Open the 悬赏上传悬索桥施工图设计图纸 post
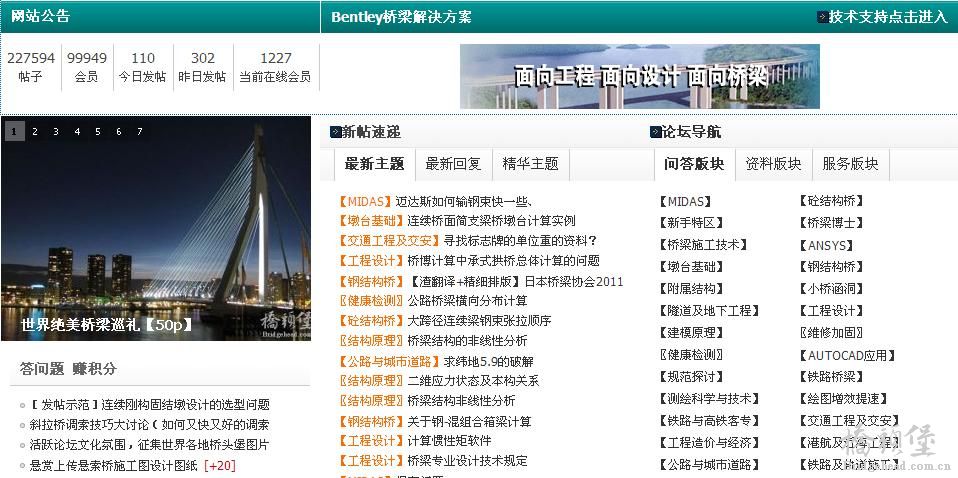Viewport: 958px width, 478px height. pos(114,465)
